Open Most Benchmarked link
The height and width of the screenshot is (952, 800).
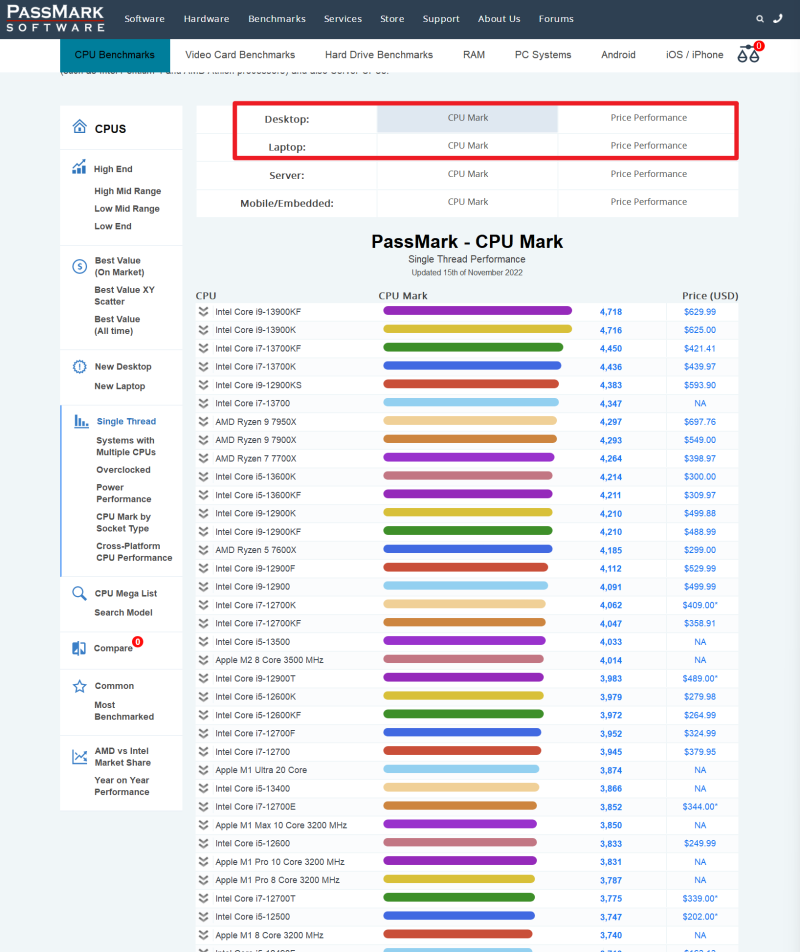124,711
